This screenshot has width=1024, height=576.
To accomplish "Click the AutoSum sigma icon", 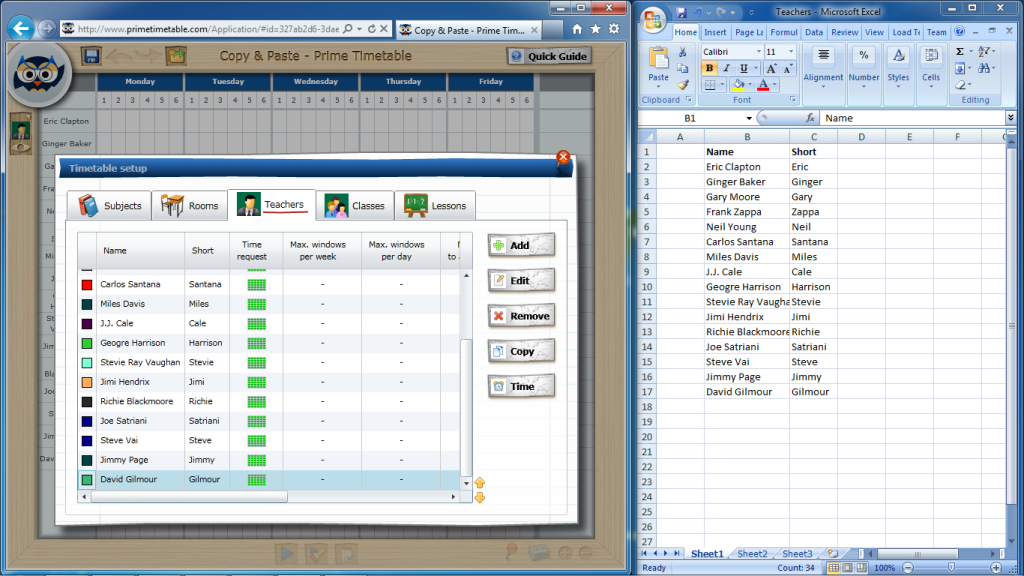I will pyautogui.click(x=960, y=52).
